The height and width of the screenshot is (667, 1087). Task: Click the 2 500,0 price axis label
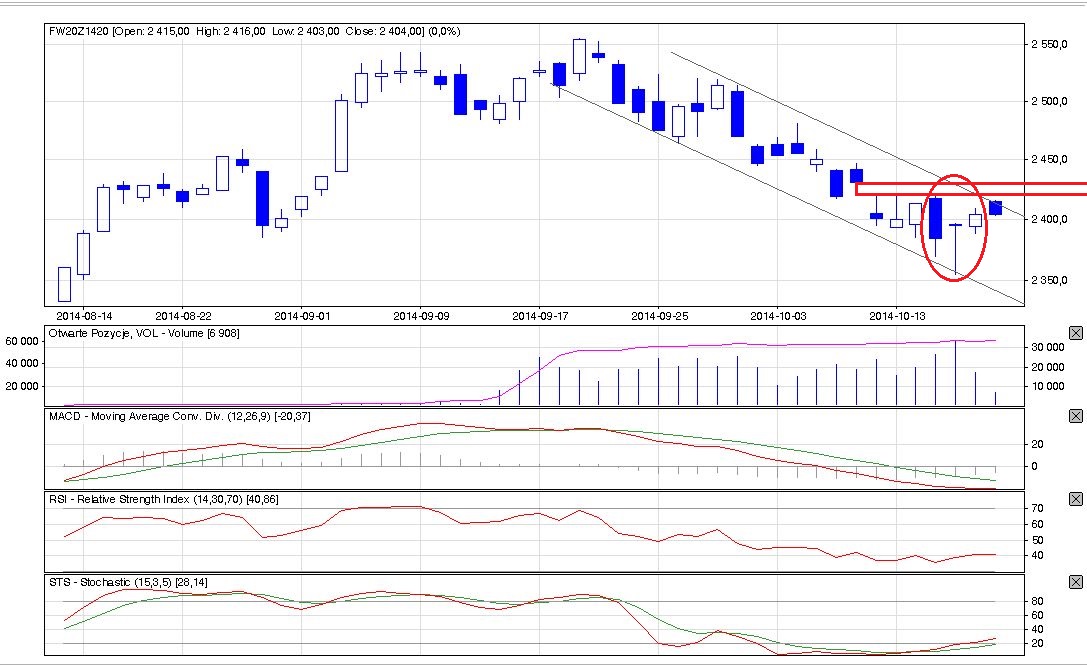(x=1049, y=101)
